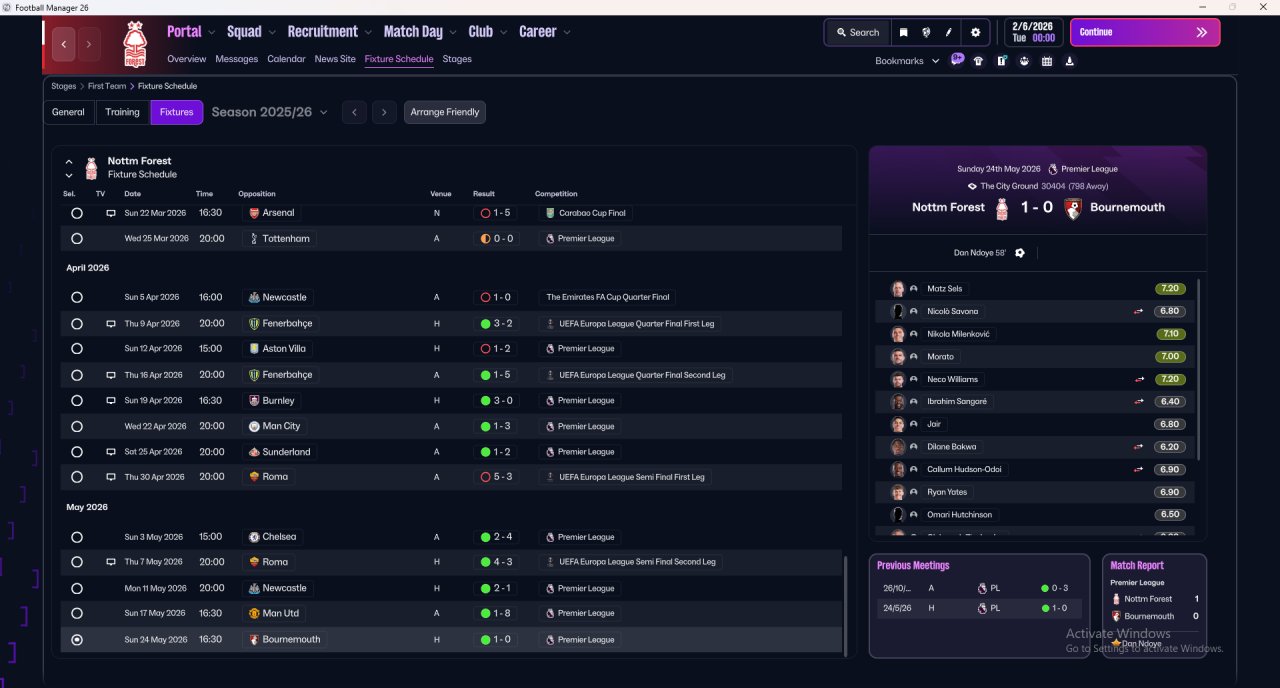Viewport: 1280px width, 688px height.
Task: Open the Search button
Action: [x=857, y=32]
